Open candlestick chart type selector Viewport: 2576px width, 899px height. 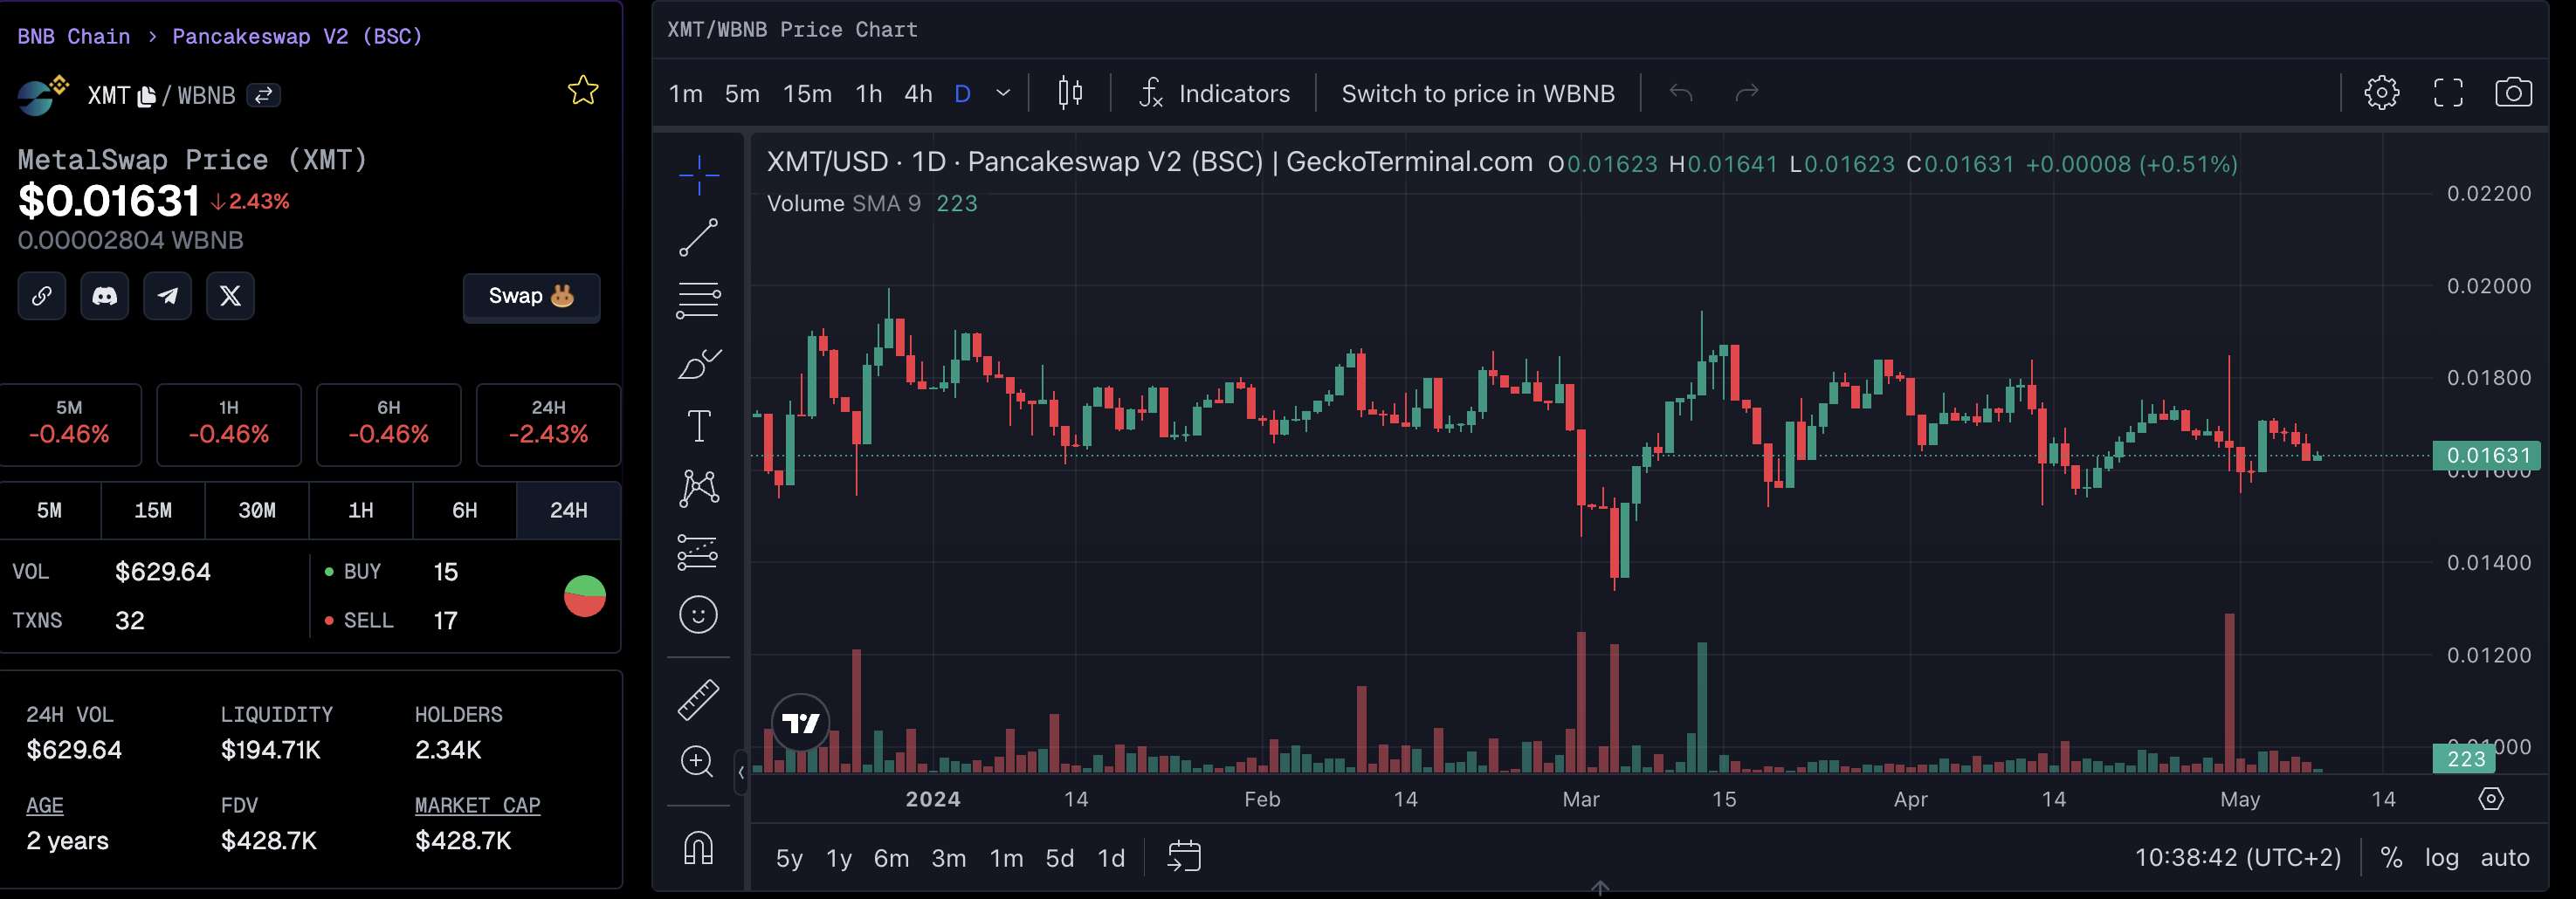(x=1070, y=93)
